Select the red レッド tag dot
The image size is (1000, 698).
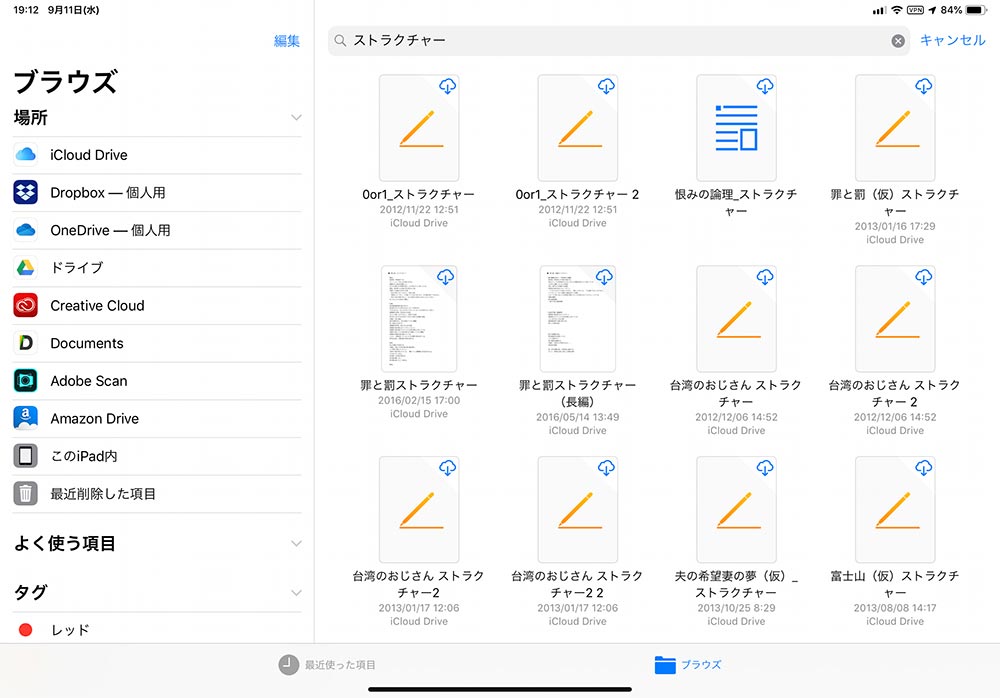[x=26, y=630]
